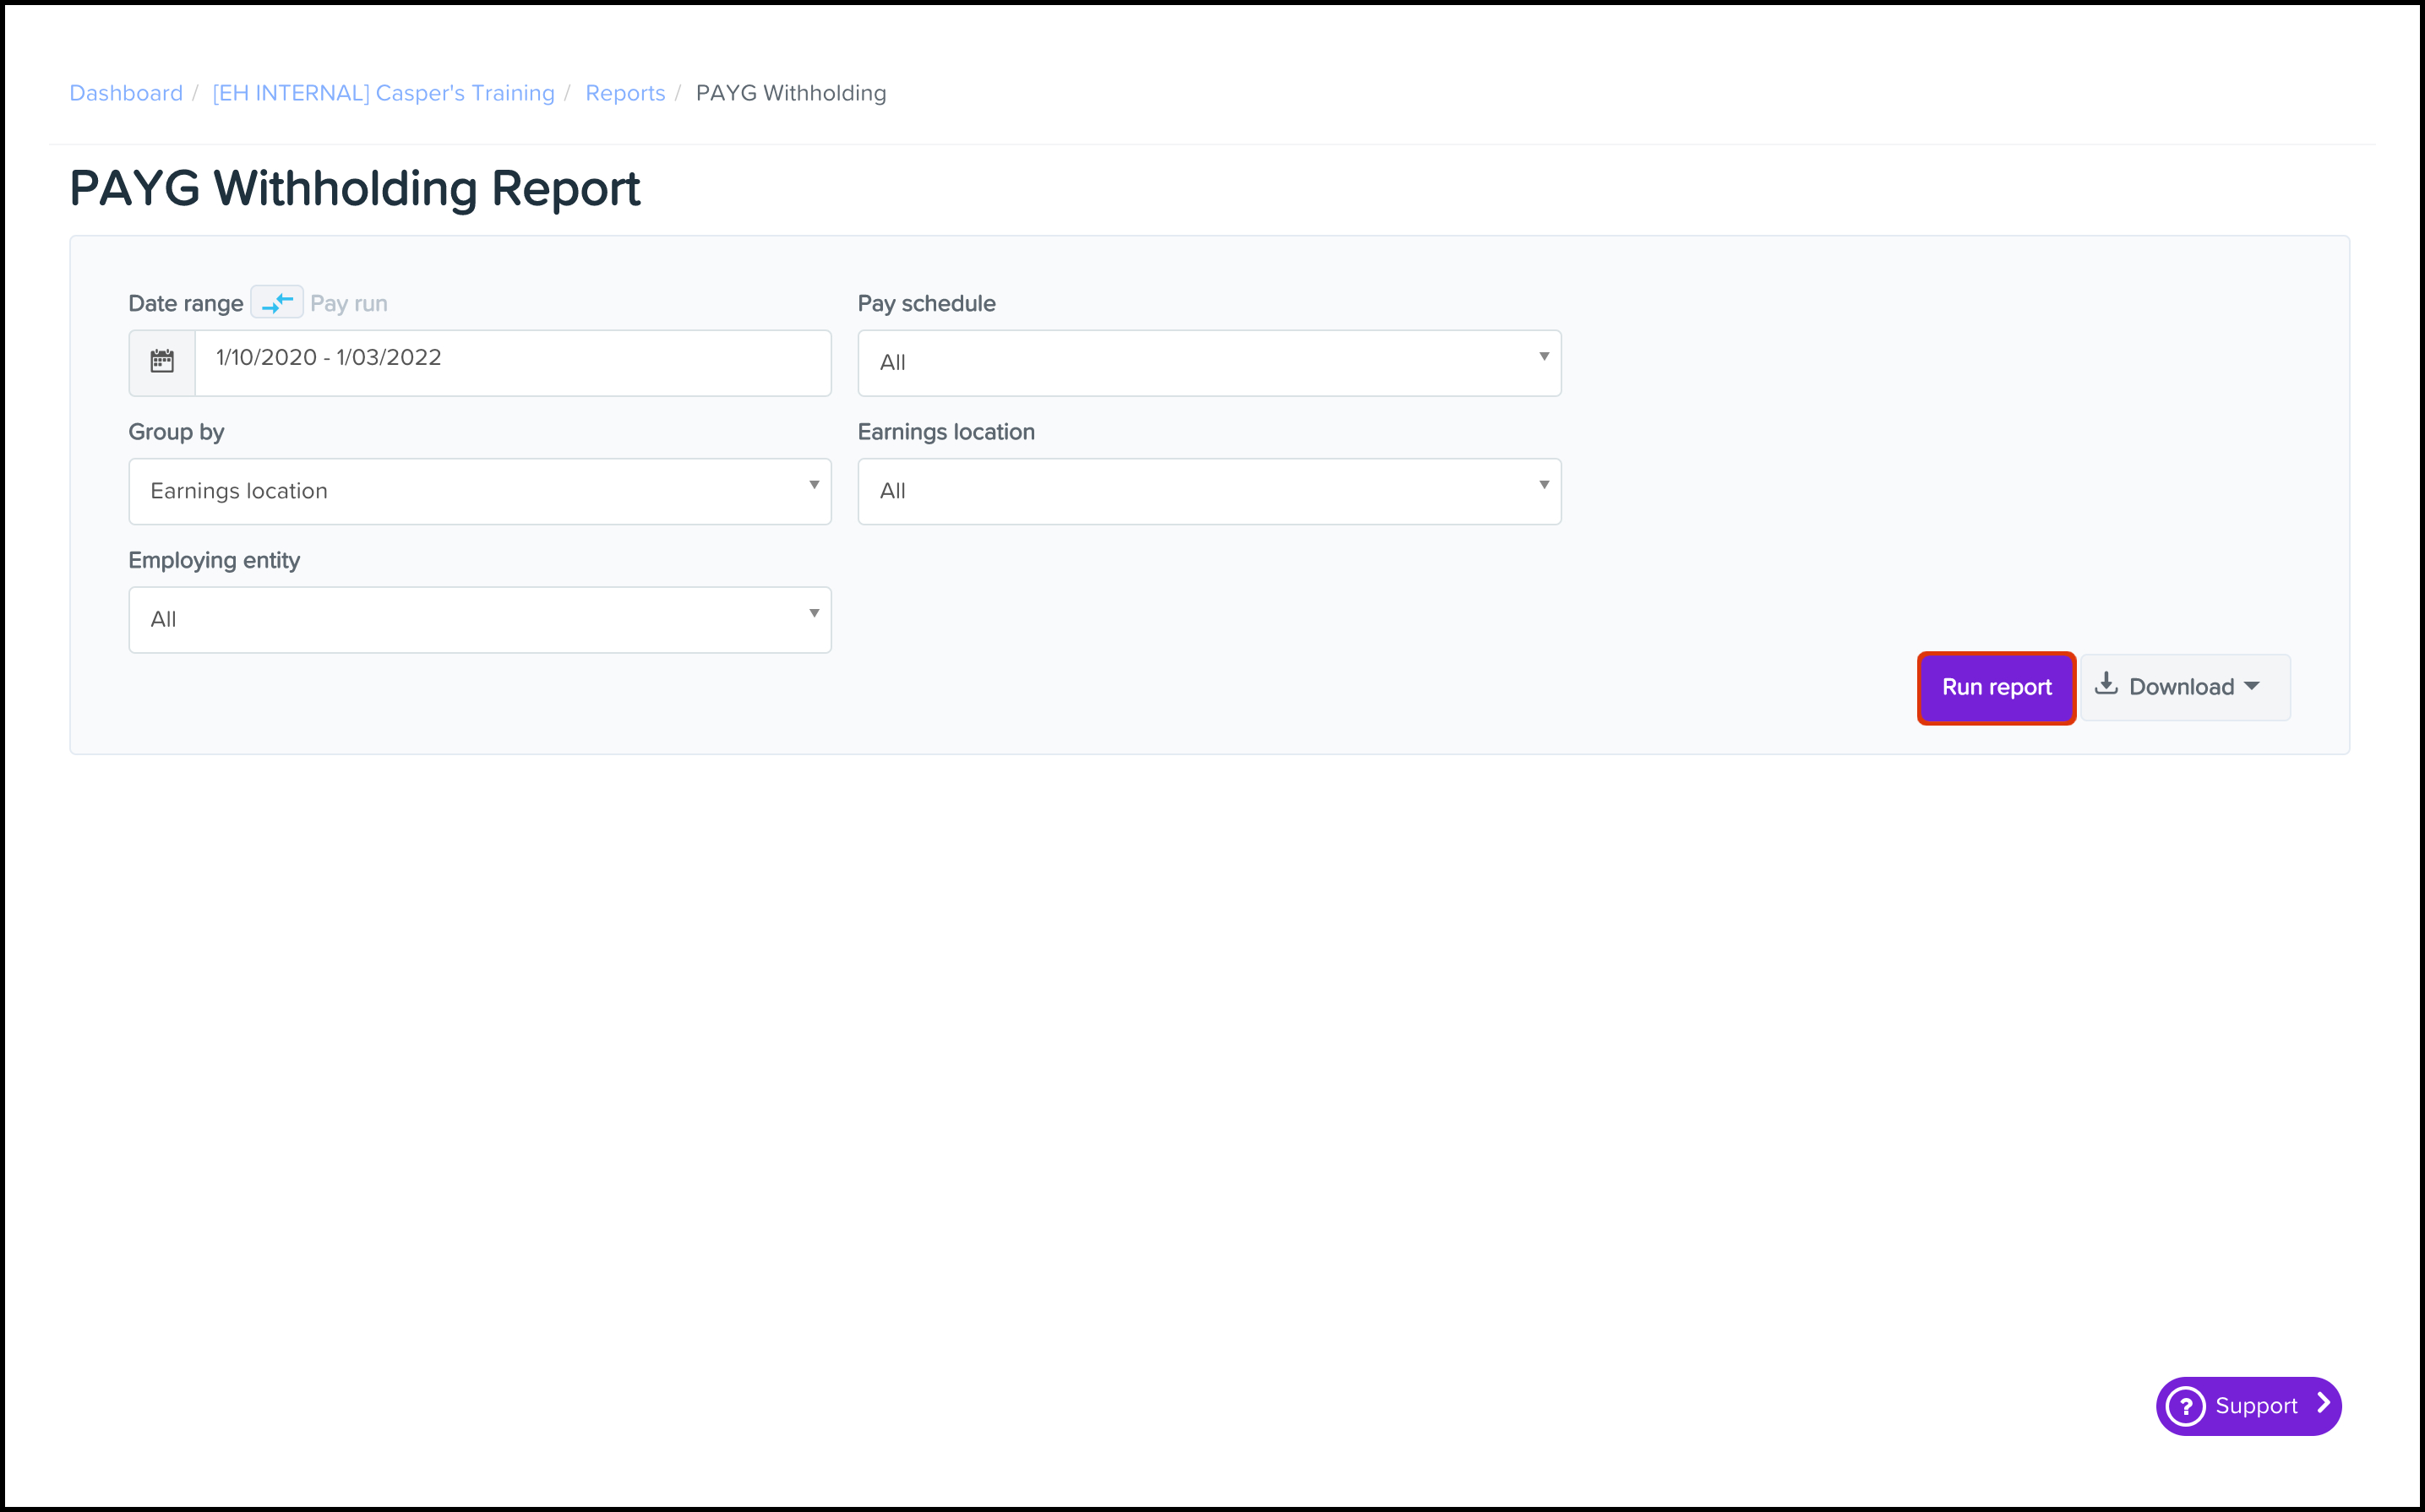Toggle the Date range / Pay run switch

[x=277, y=302]
